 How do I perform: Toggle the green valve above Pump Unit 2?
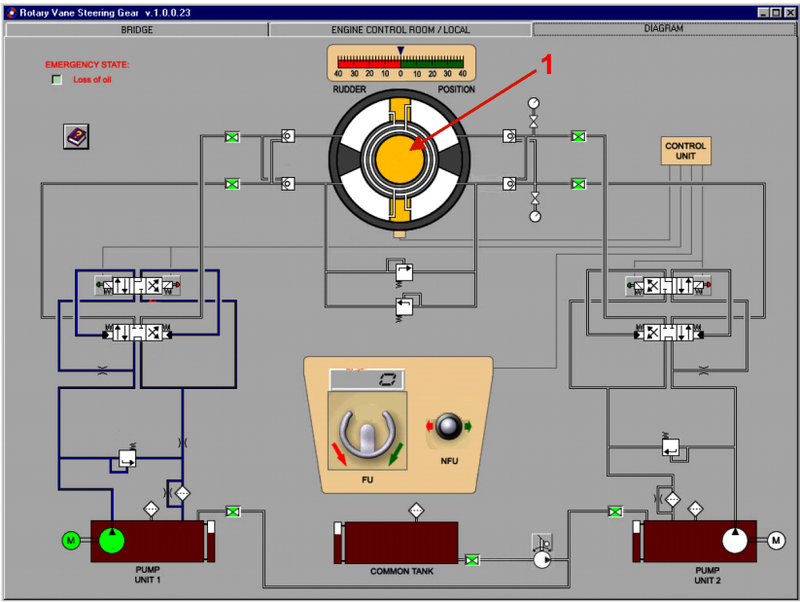click(x=615, y=511)
